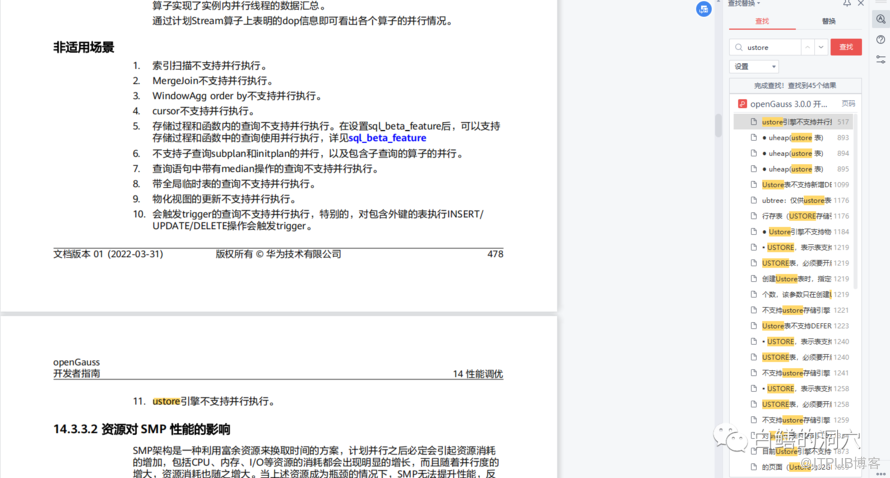Open the help question-mark icon in sidebar
The height and width of the screenshot is (478, 890).
[x=880, y=40]
